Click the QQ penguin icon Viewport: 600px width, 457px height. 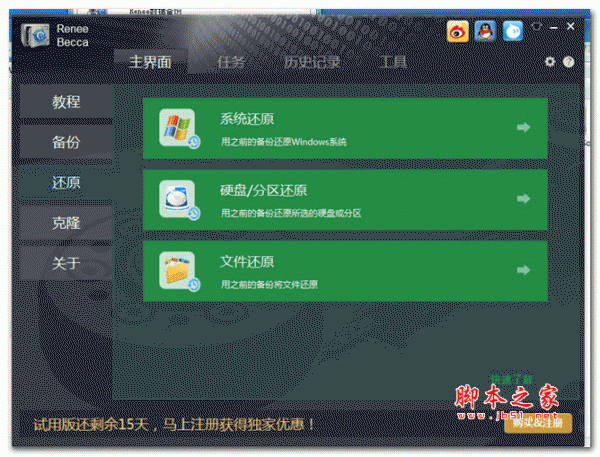[x=485, y=31]
